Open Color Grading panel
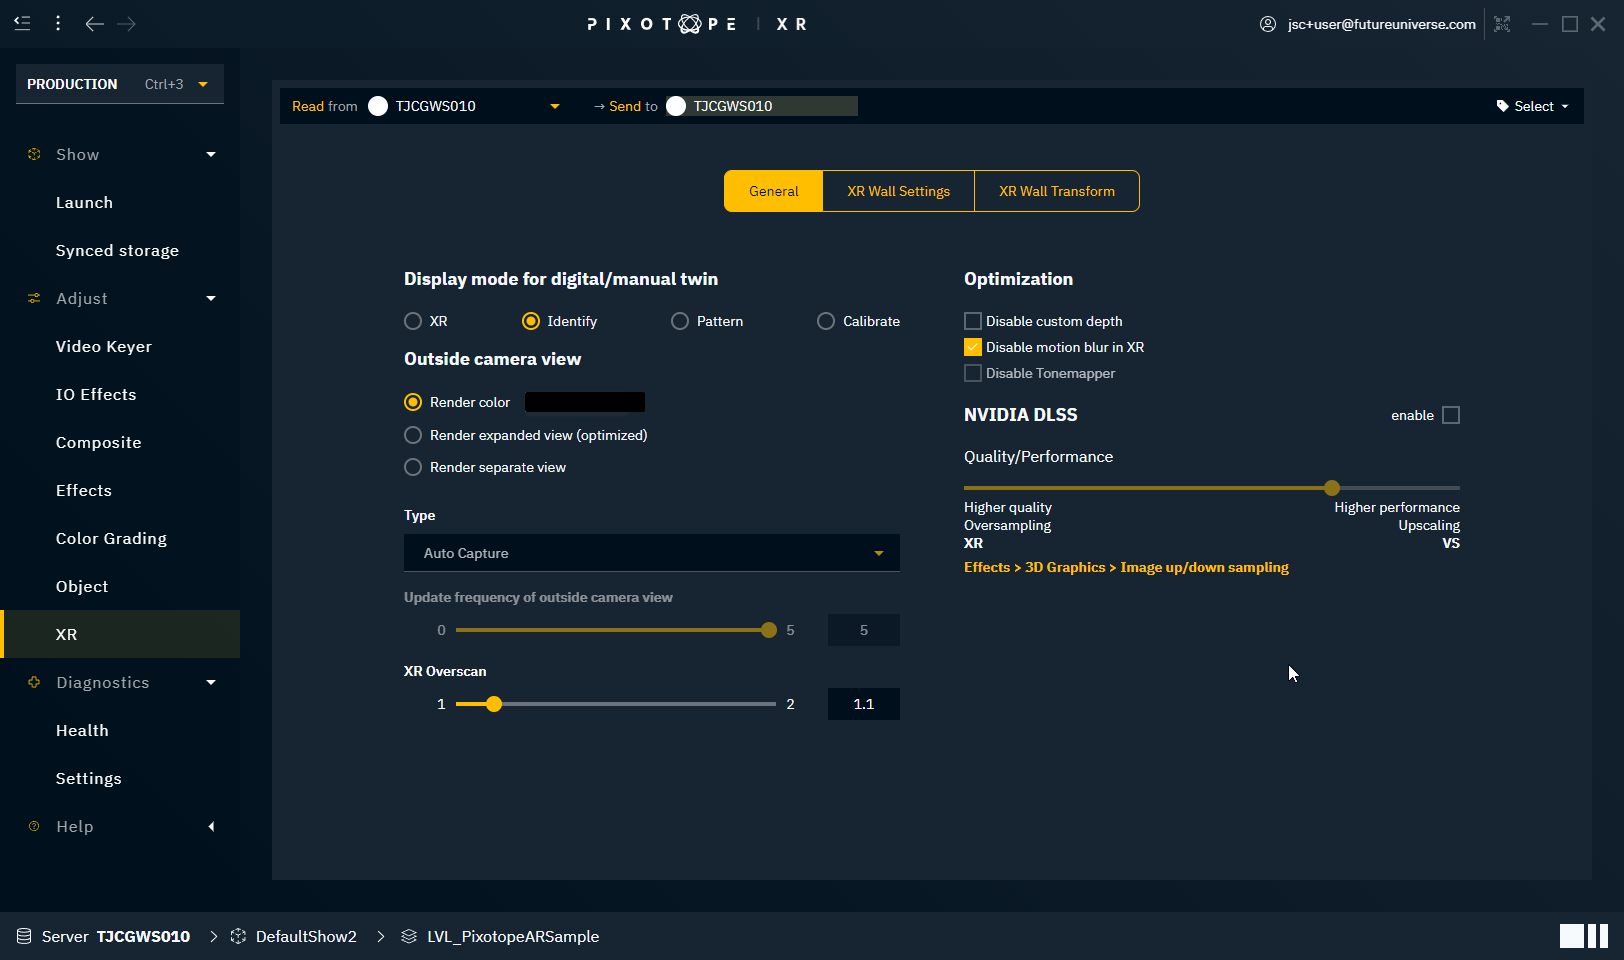 click(x=111, y=538)
